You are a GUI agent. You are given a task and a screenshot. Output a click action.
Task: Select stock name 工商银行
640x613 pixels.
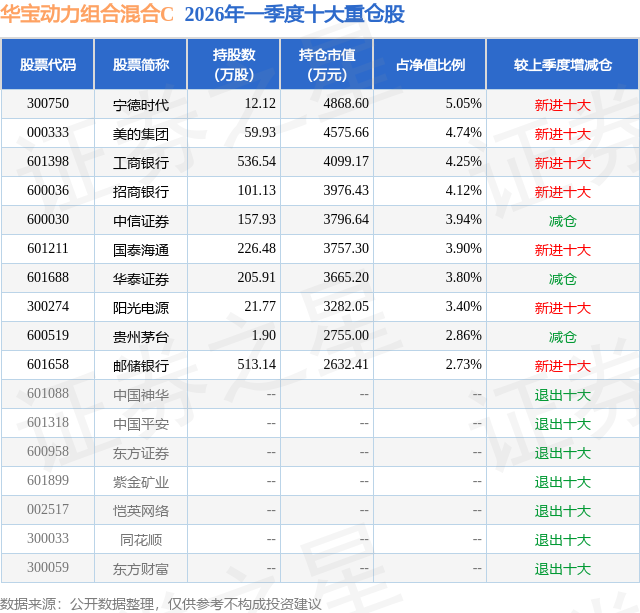[x=141, y=163]
